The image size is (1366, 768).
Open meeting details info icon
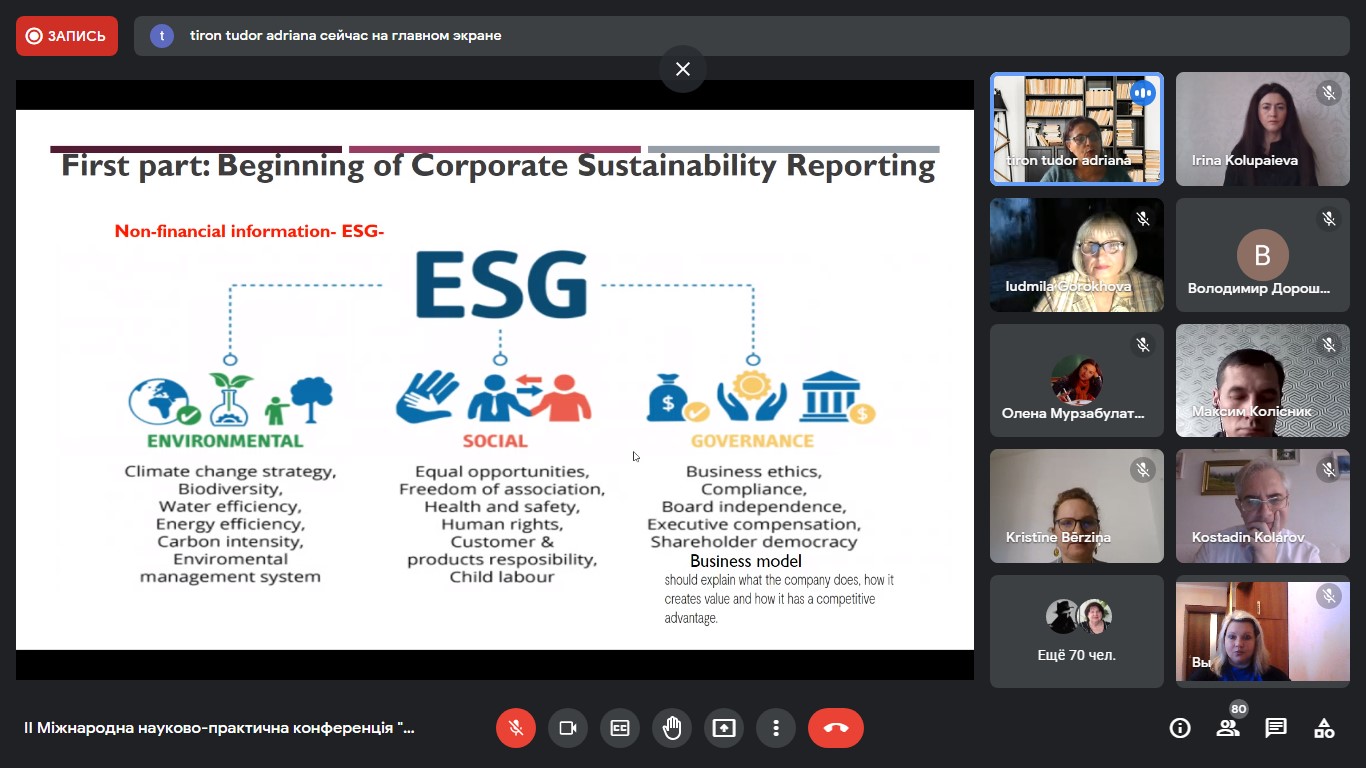pos(1180,728)
